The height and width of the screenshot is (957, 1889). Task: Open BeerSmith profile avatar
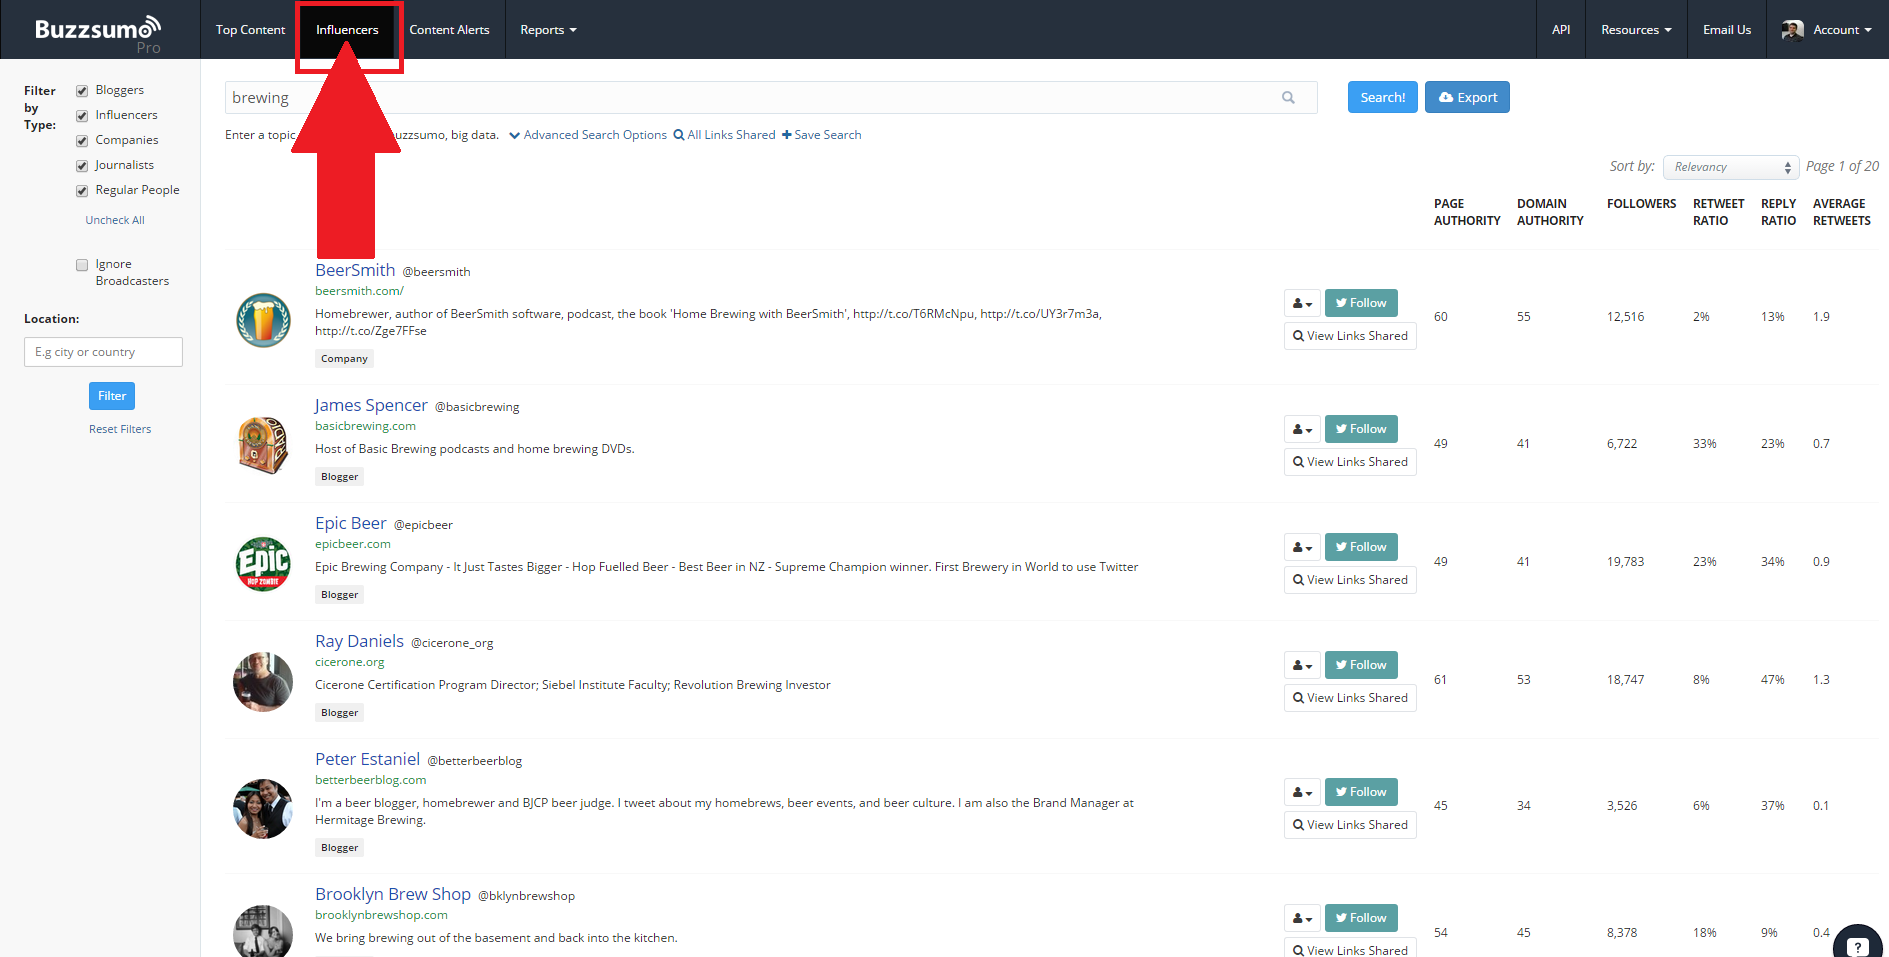[263, 320]
